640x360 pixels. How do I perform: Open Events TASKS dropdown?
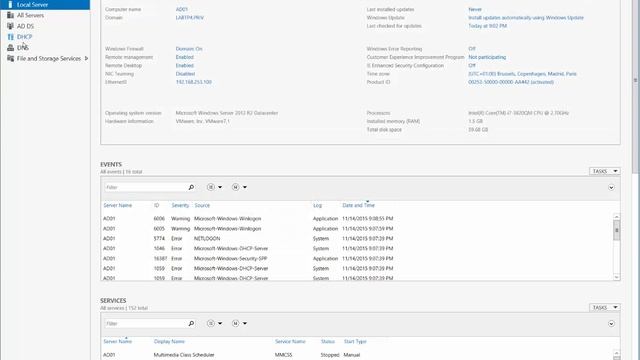[x=604, y=171]
